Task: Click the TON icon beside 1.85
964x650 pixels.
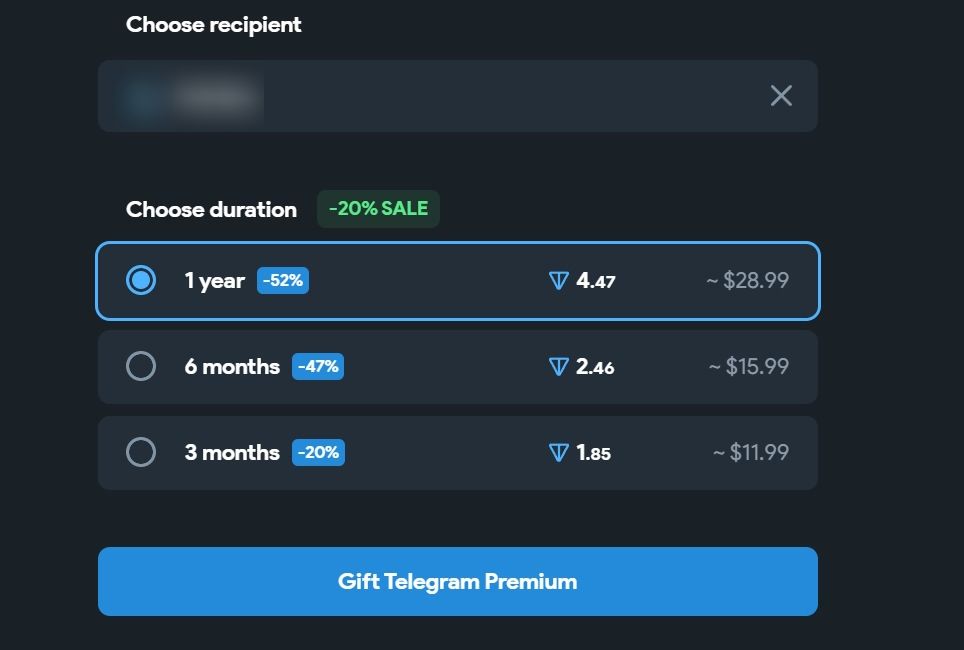Action: coord(559,453)
